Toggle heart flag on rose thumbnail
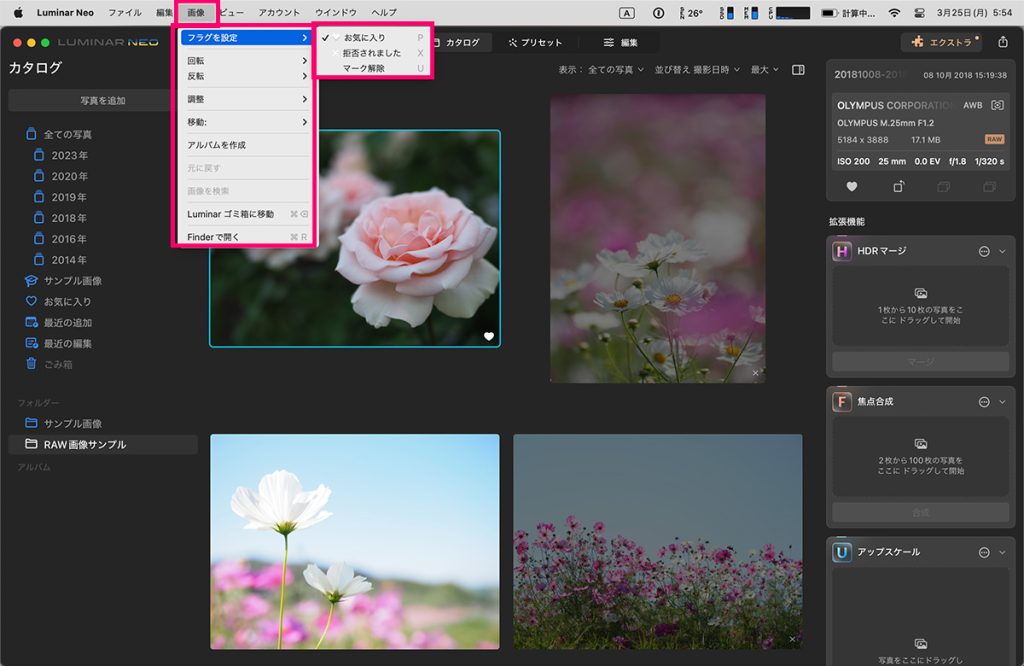This screenshot has height=666, width=1024. 488,336
